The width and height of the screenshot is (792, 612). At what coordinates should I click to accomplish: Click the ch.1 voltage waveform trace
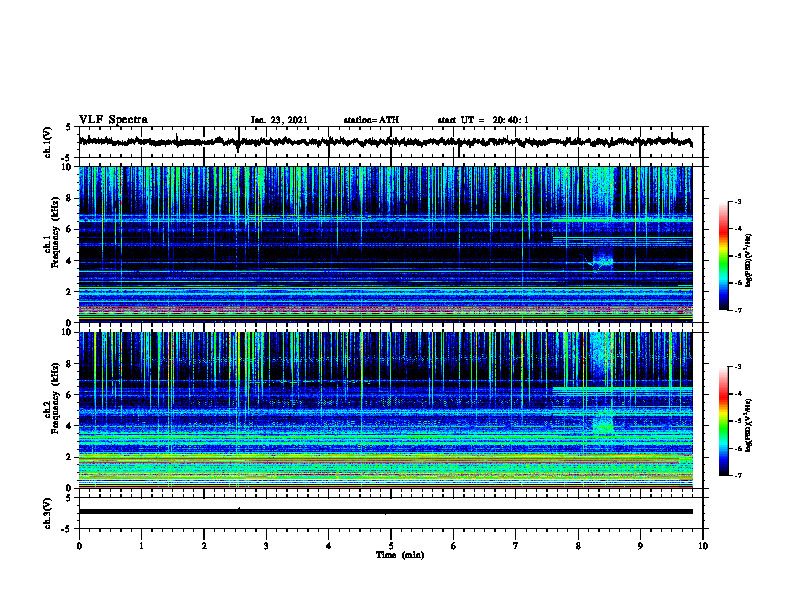pyautogui.click(x=385, y=142)
